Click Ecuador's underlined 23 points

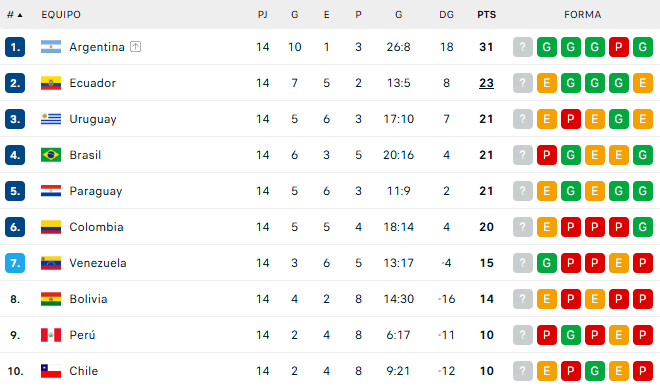point(486,83)
